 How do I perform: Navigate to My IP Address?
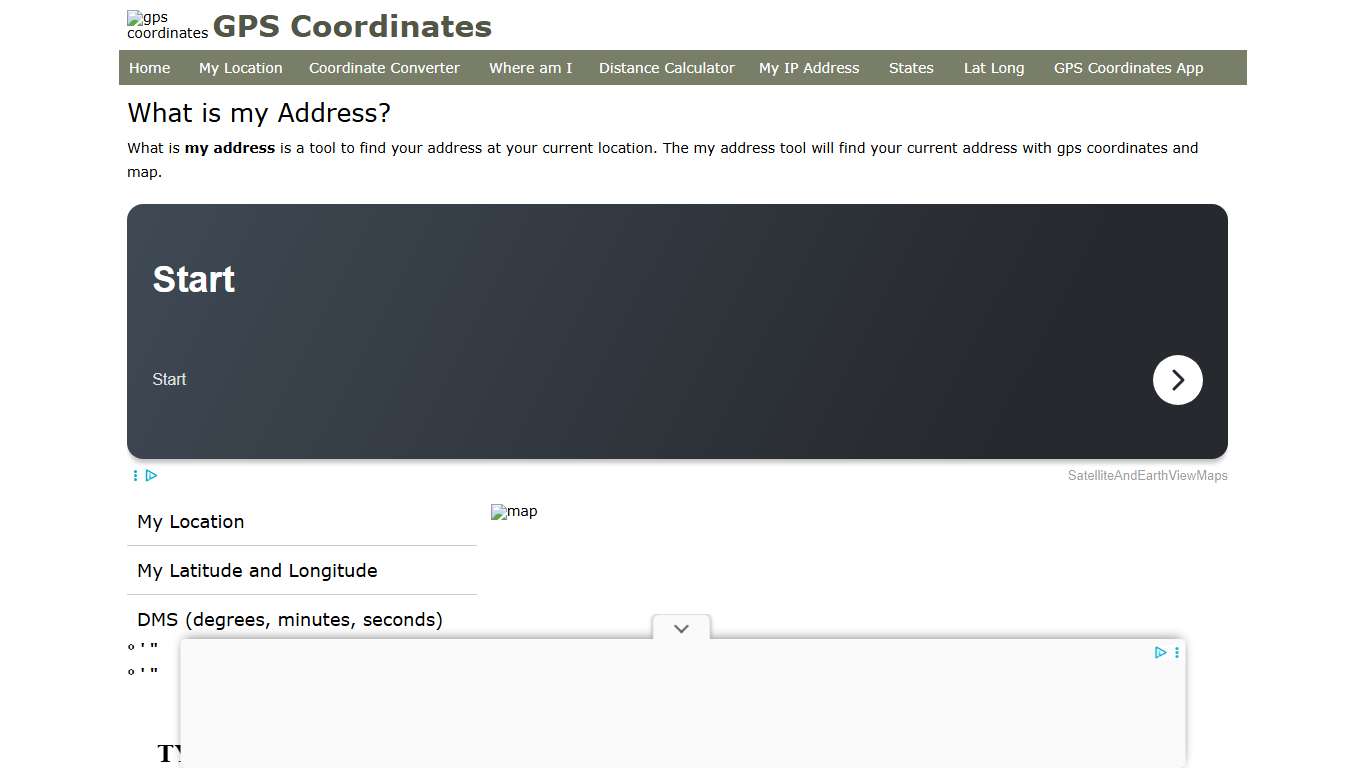(809, 68)
